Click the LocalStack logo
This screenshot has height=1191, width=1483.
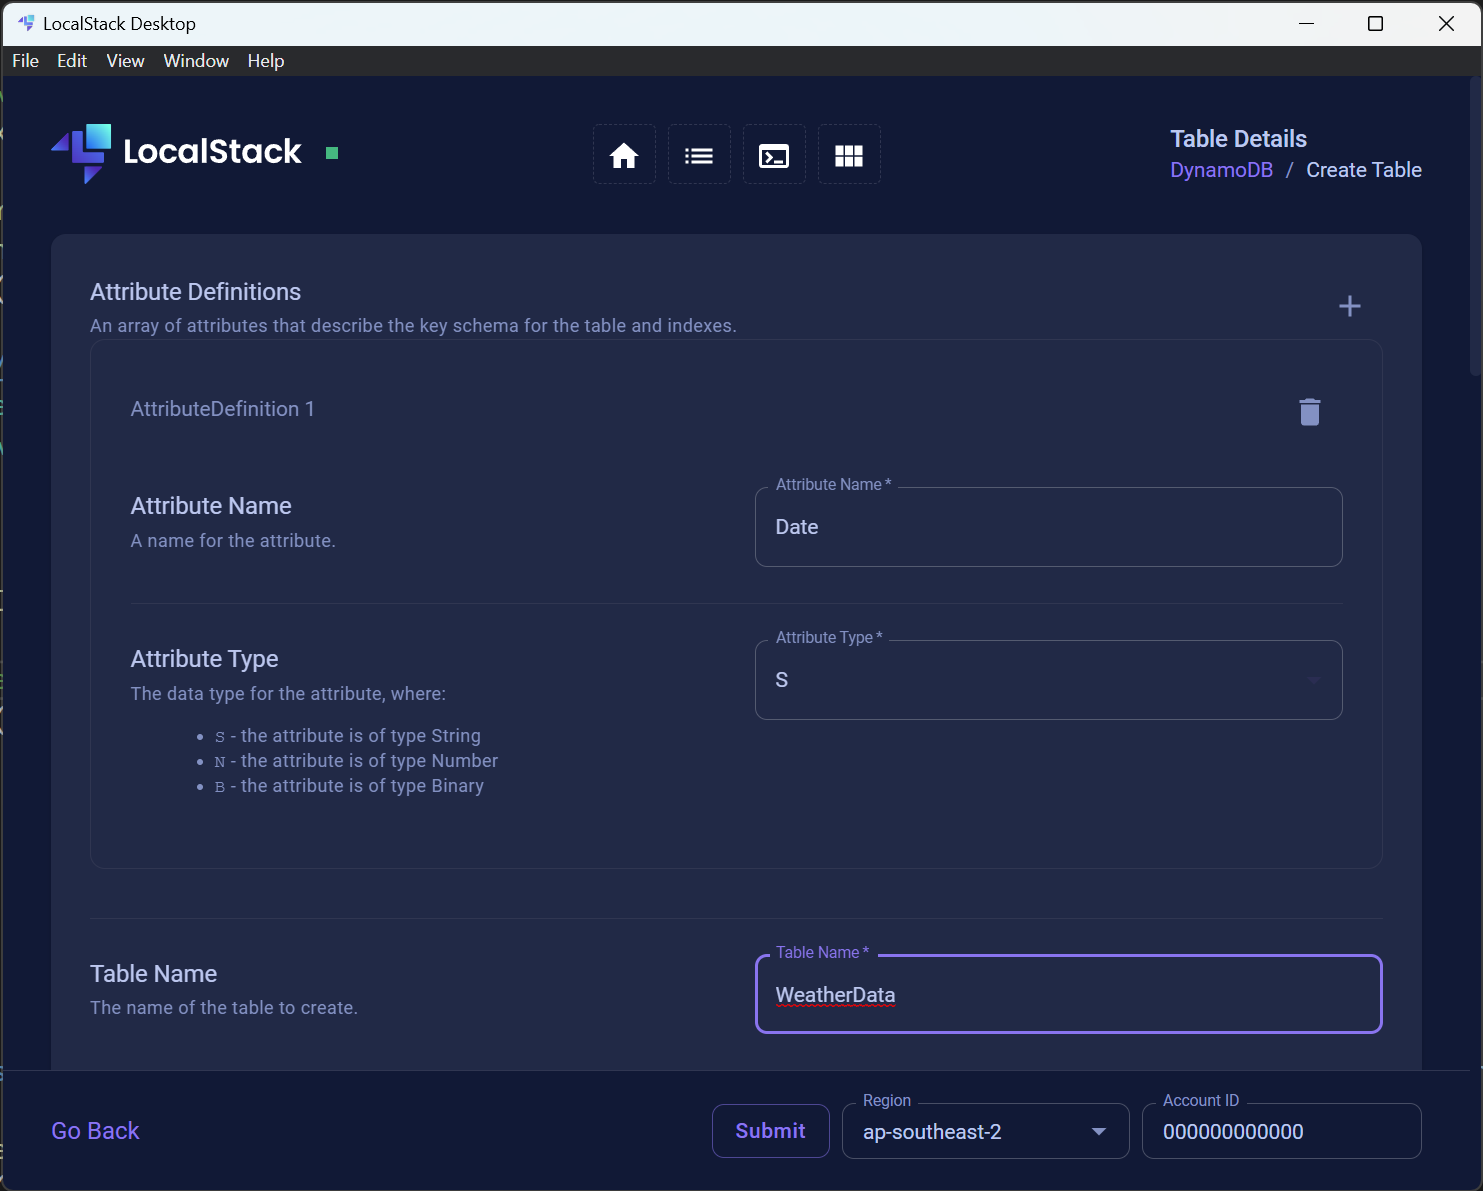(176, 153)
